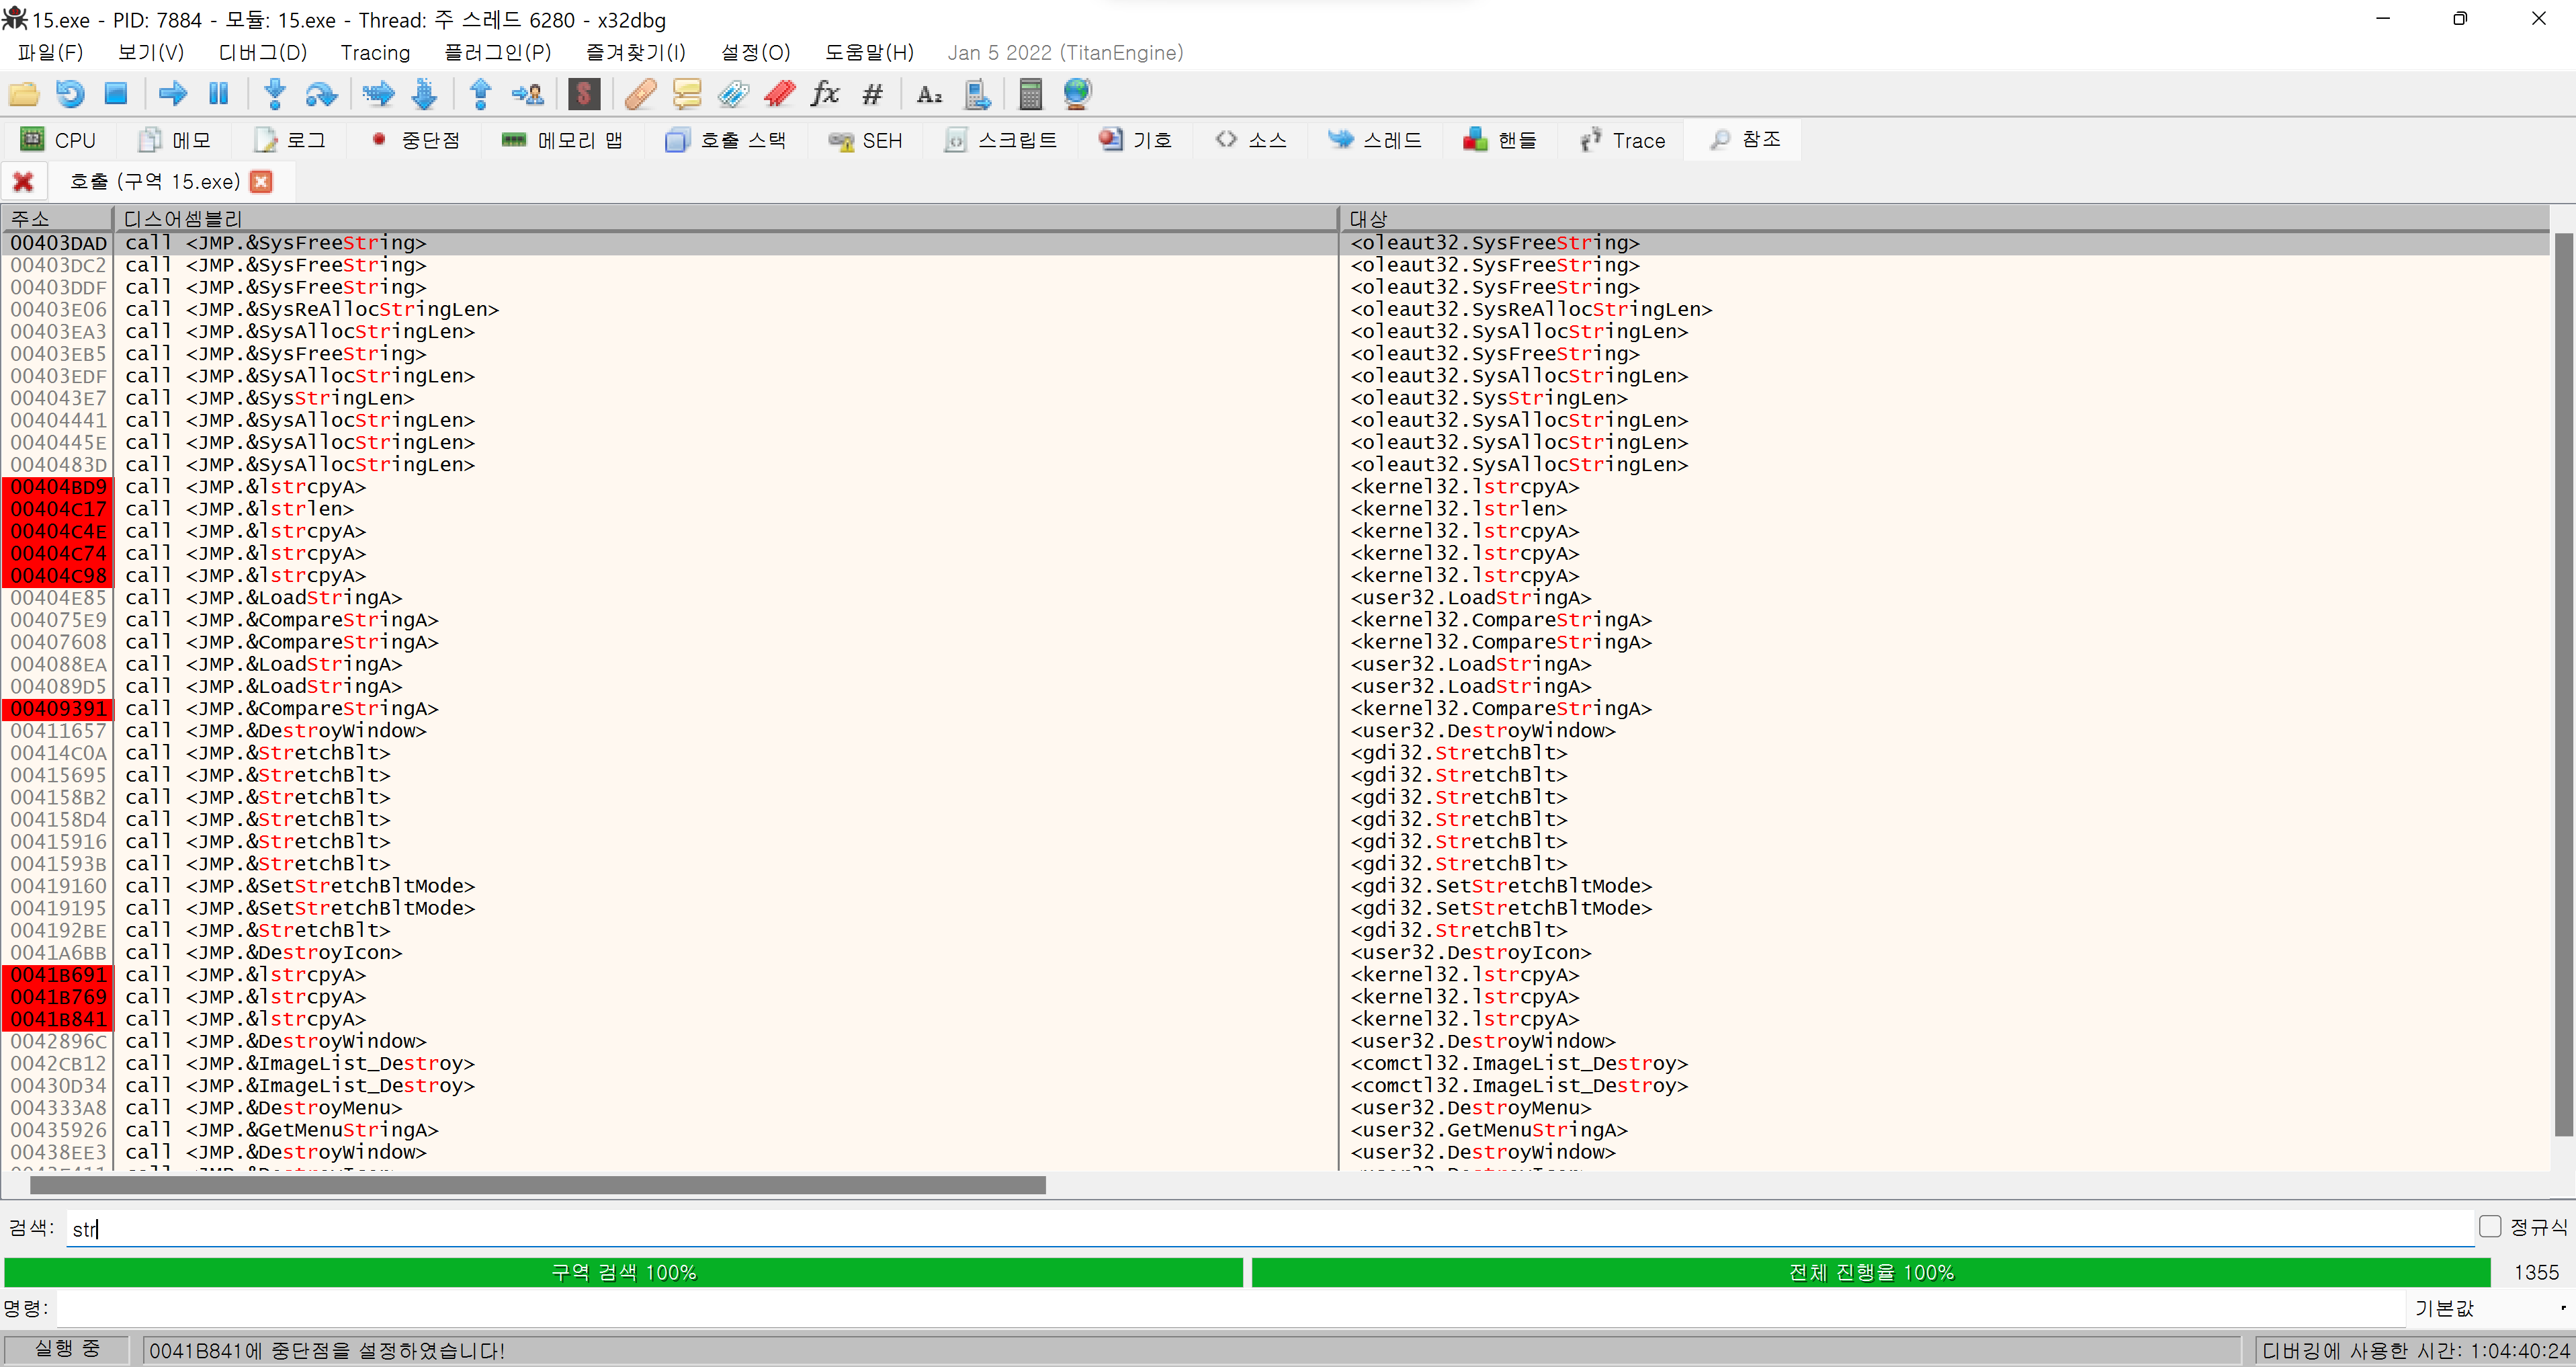Switch to the SEH tab
The width and height of the screenshot is (2576, 1367).
tap(866, 140)
